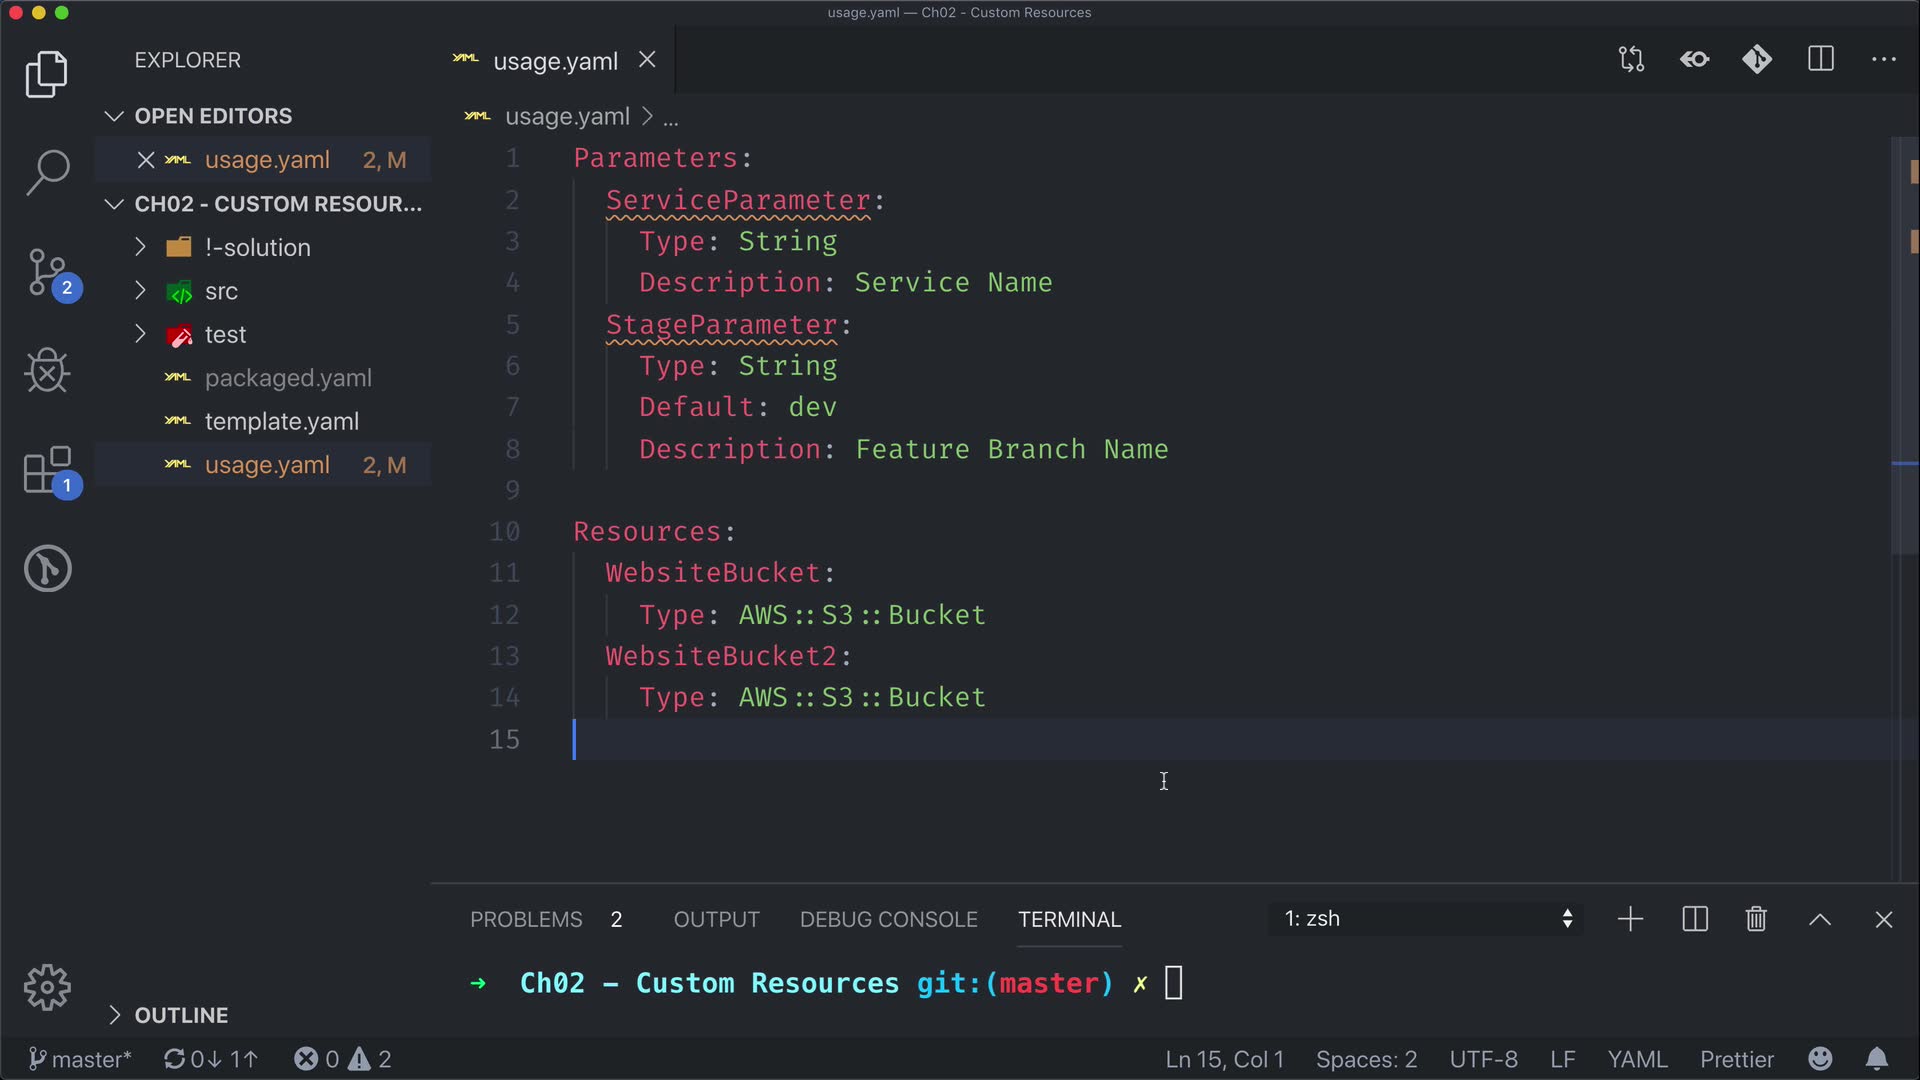Image resolution: width=1920 pixels, height=1080 pixels.
Task: Expand the OUTLINE section
Action: 181,1015
